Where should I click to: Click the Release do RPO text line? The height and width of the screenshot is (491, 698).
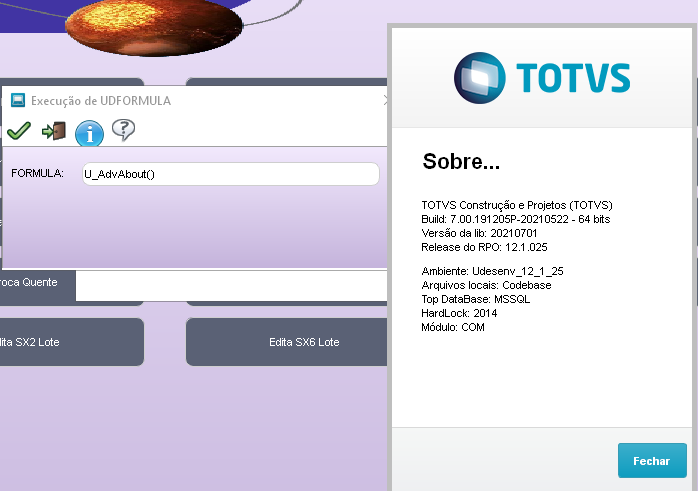click(485, 247)
